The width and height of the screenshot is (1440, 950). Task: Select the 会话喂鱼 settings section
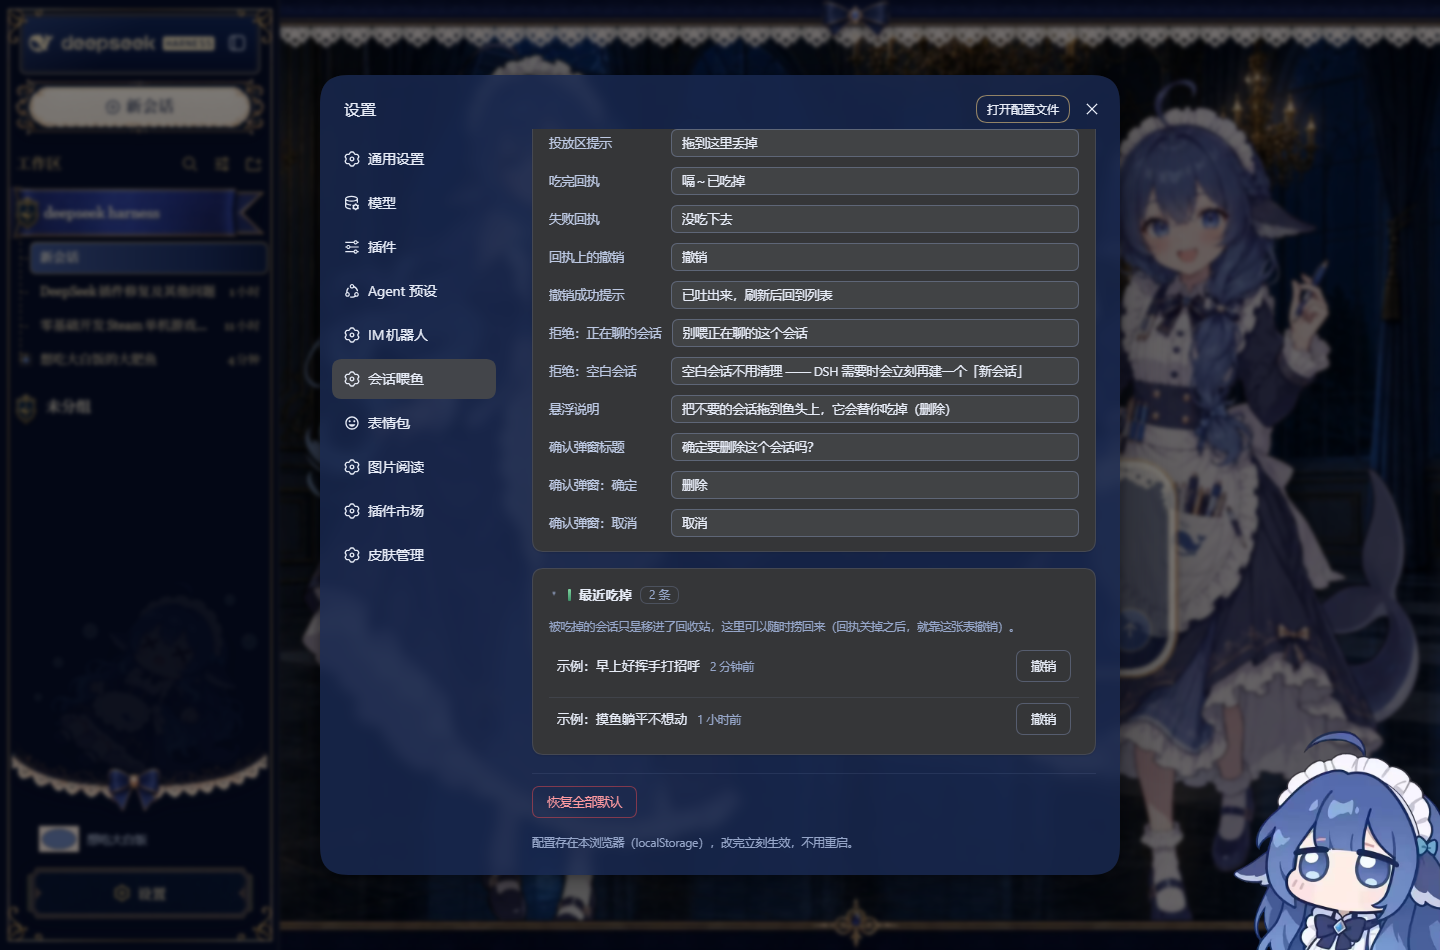414,379
